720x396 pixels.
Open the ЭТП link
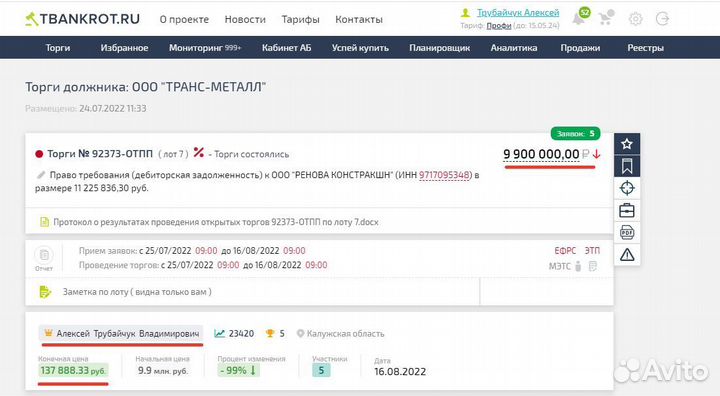pos(592,251)
